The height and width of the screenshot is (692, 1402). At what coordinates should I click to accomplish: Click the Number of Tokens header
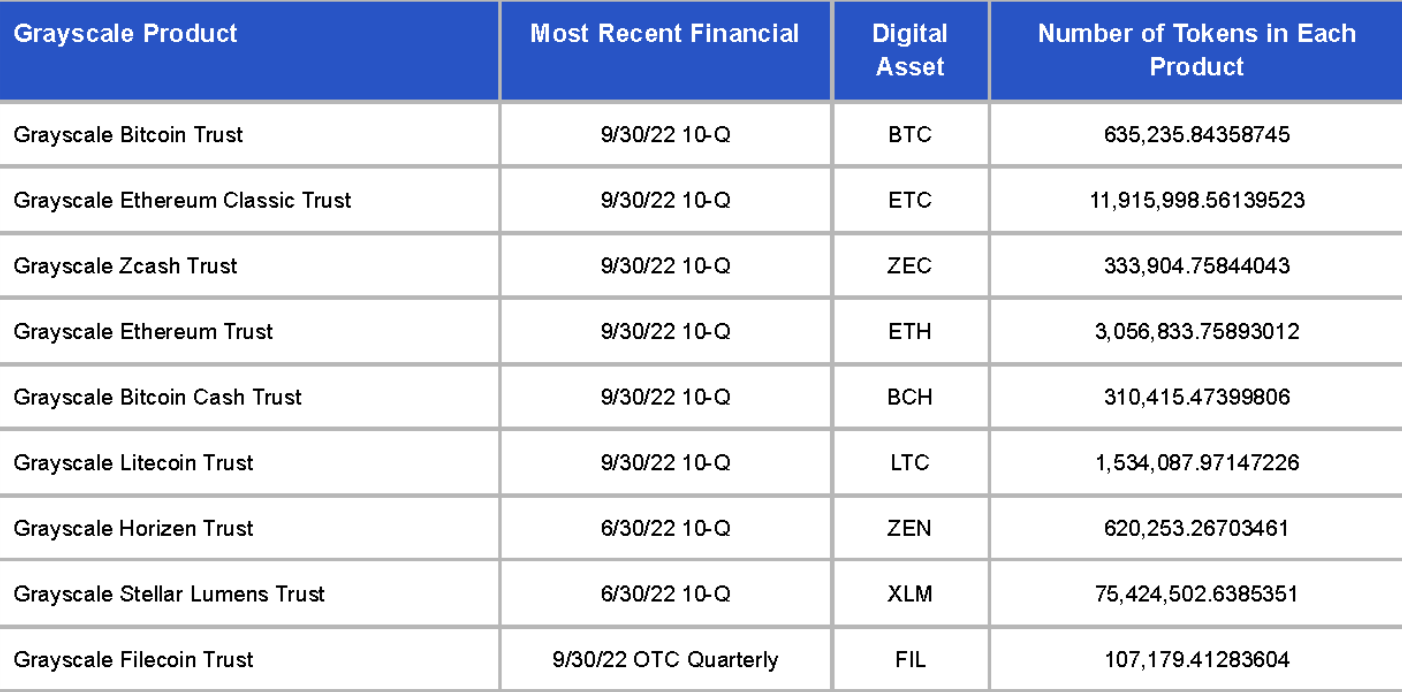(1196, 50)
